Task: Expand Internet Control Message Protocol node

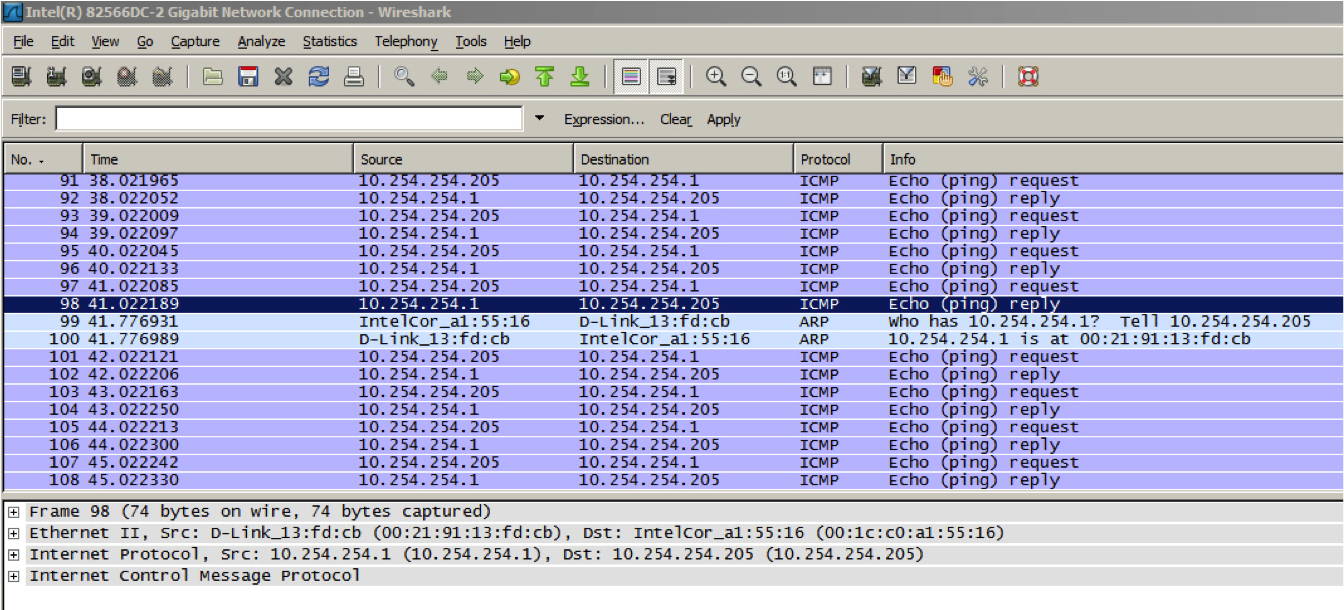Action: [x=14, y=576]
